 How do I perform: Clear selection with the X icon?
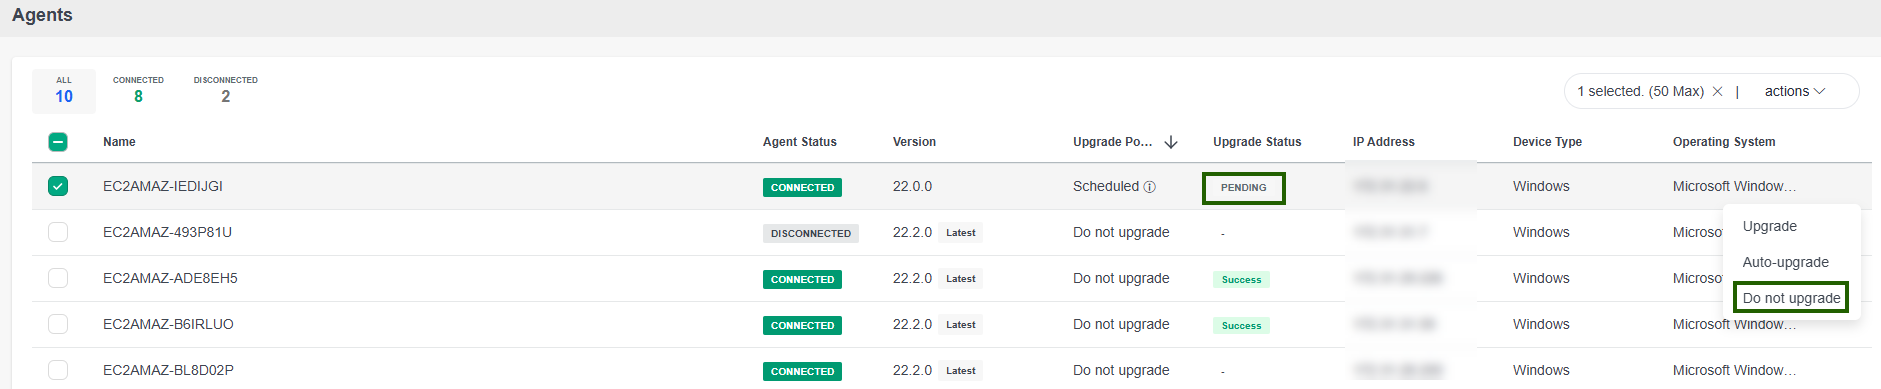click(x=1717, y=91)
